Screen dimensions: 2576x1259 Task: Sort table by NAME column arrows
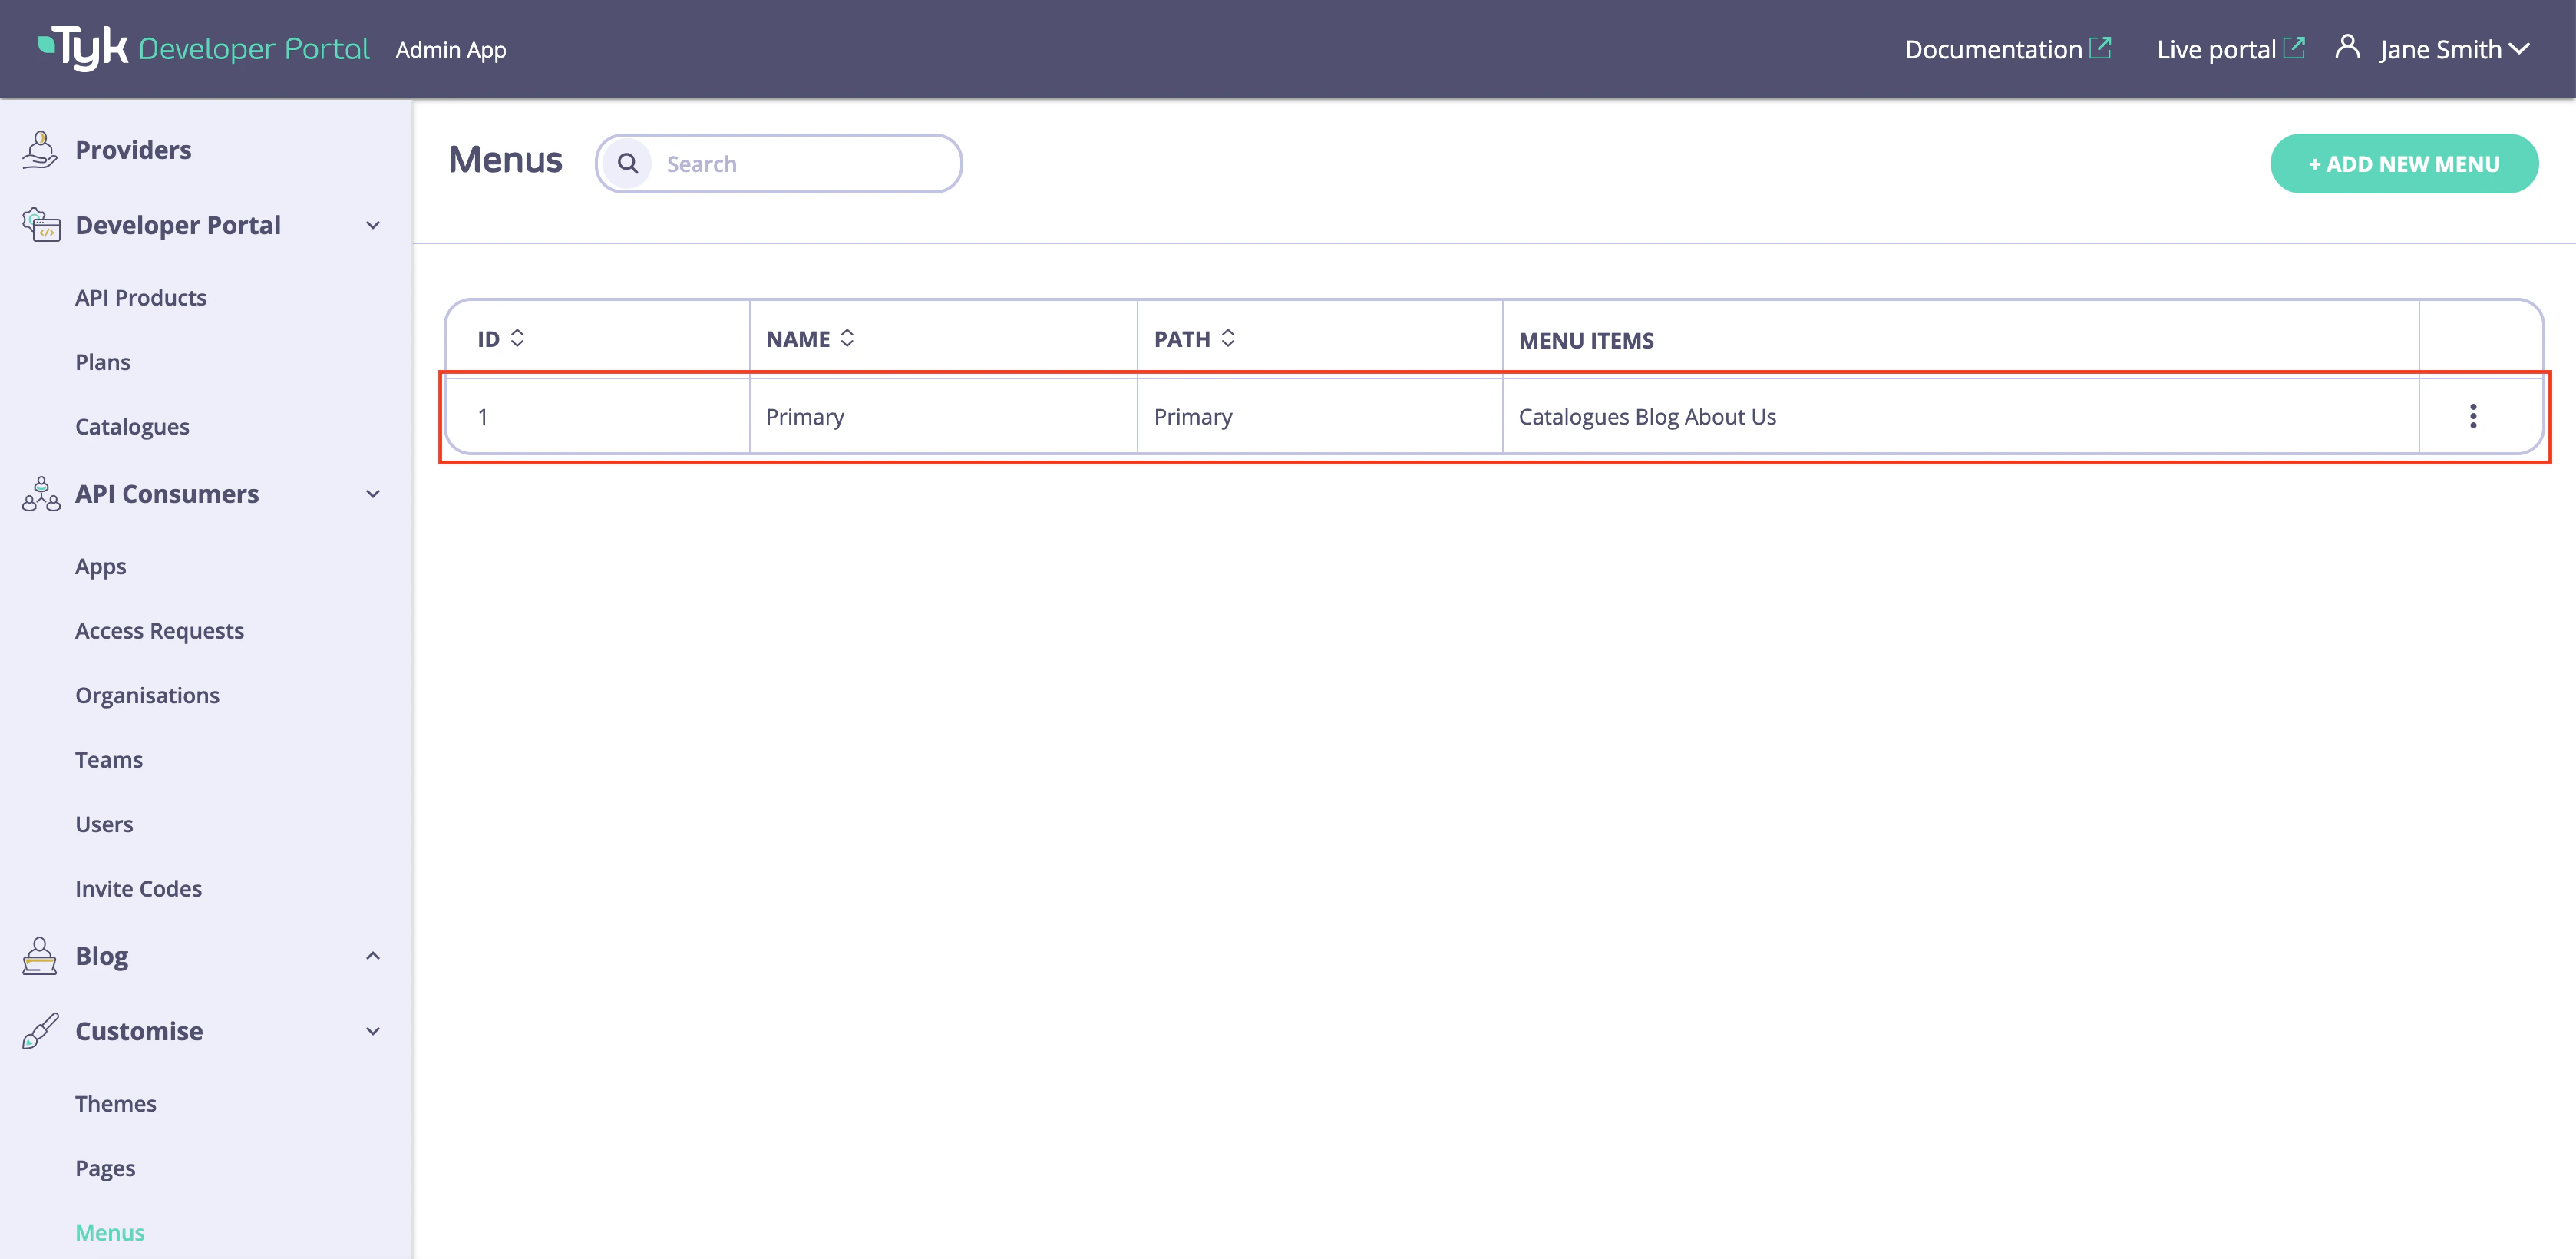[847, 338]
